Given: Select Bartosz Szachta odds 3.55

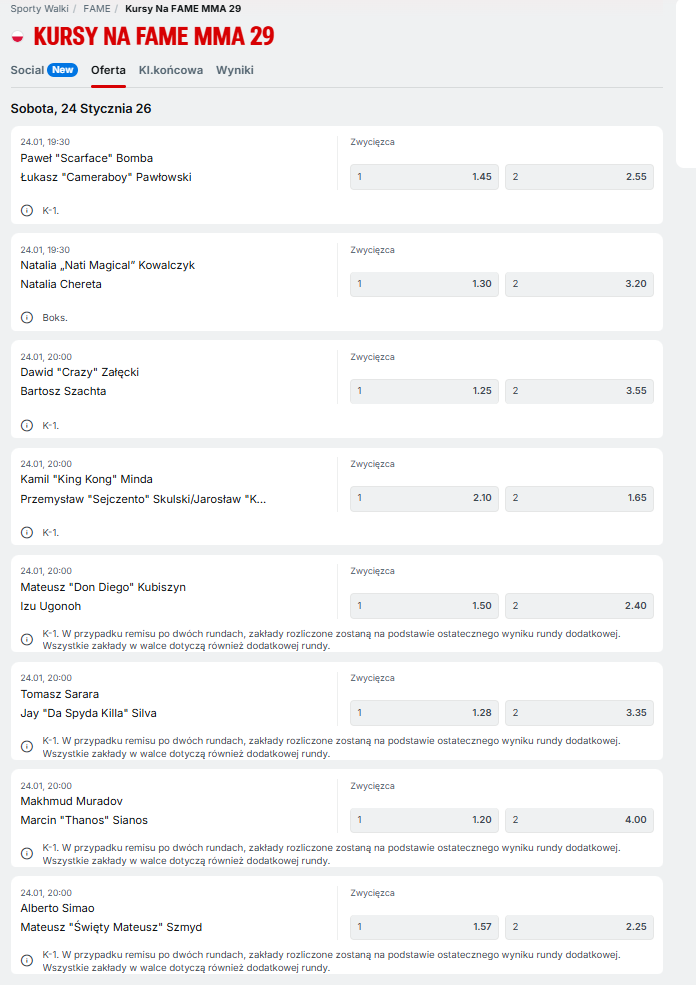Looking at the screenshot, I should [579, 391].
